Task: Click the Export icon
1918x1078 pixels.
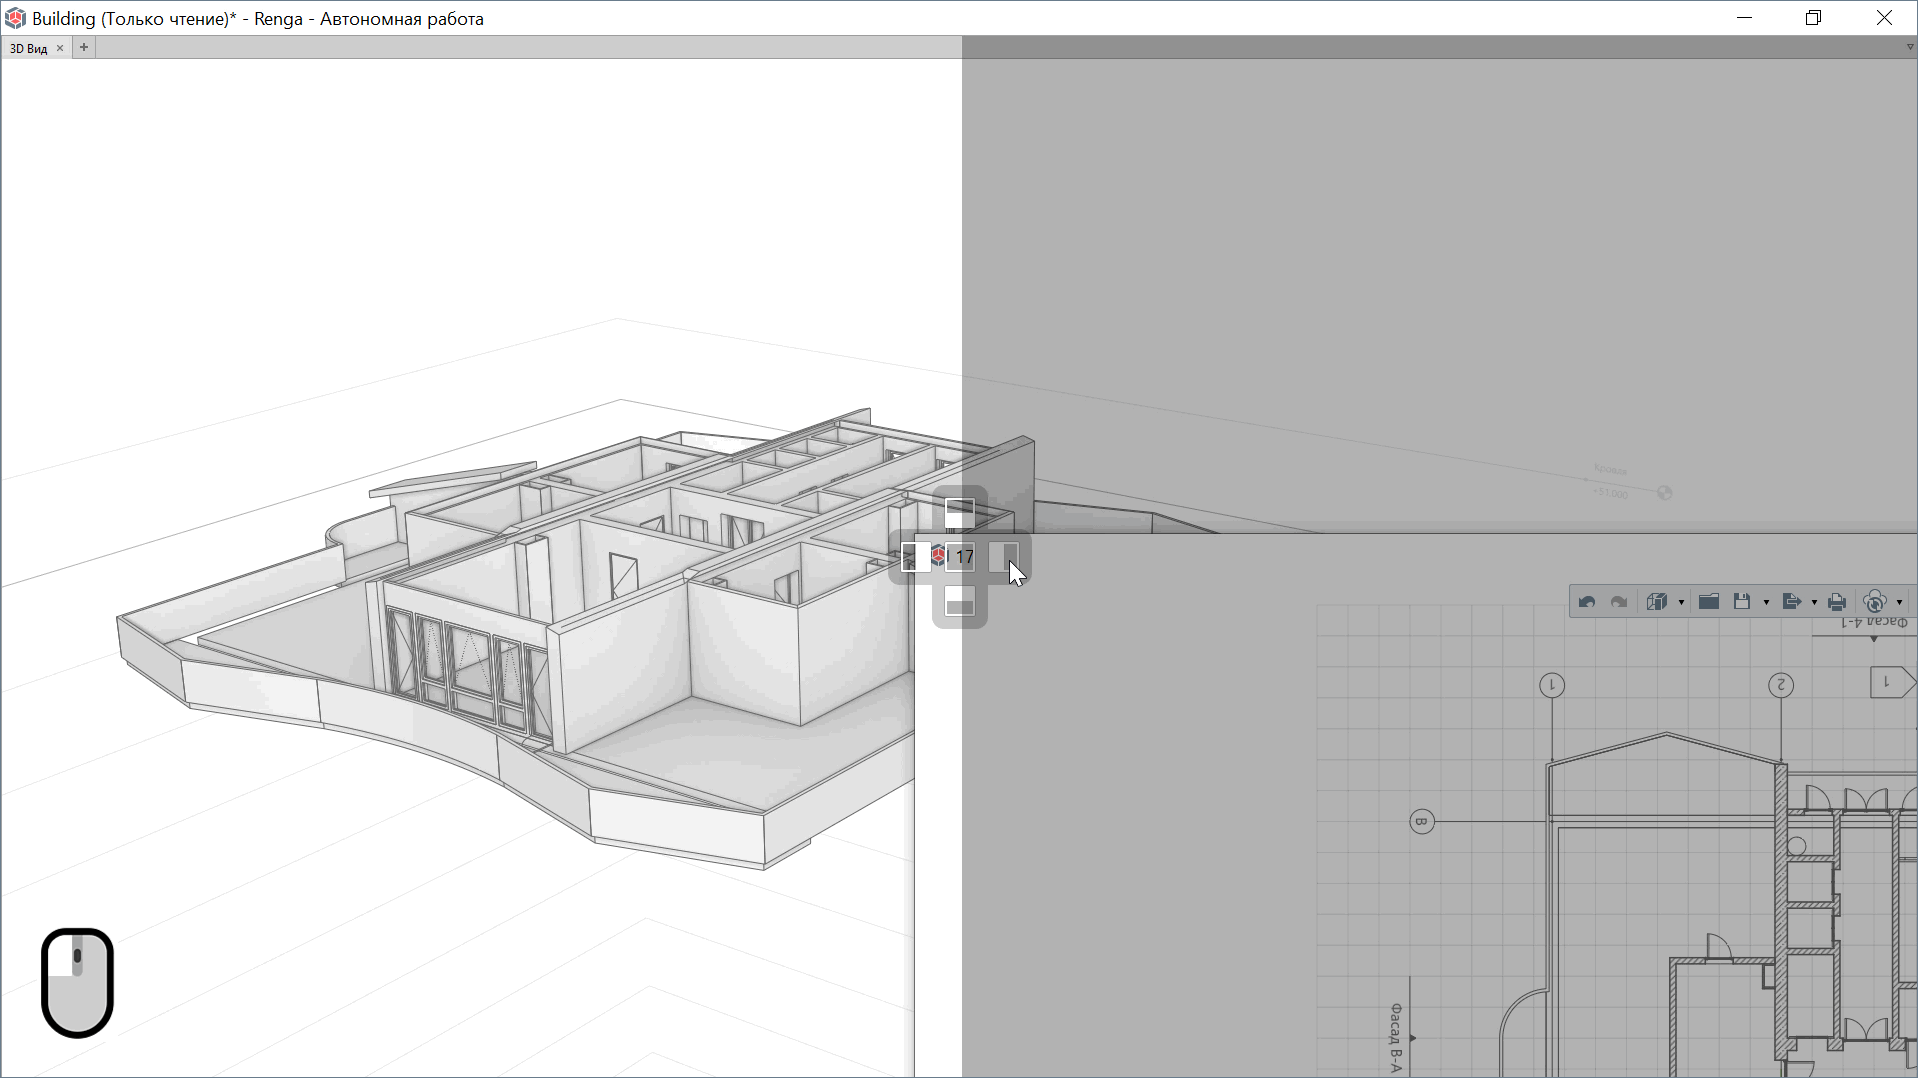Action: tap(1792, 602)
